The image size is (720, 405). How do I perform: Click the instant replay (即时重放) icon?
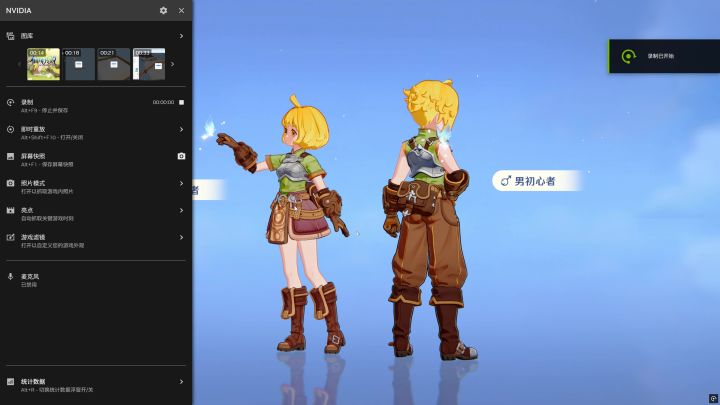pos(11,129)
